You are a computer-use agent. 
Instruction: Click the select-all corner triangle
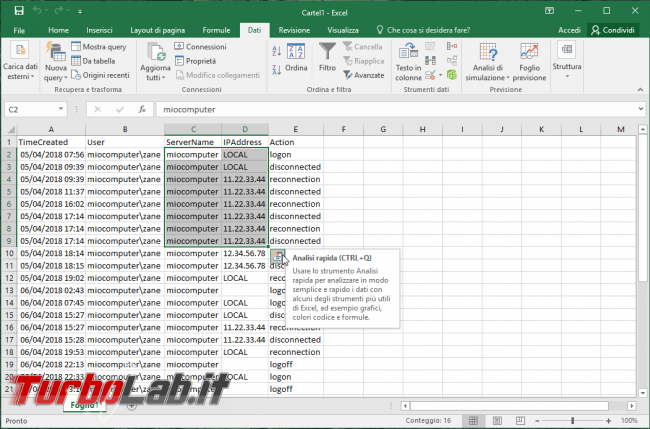tap(11, 130)
